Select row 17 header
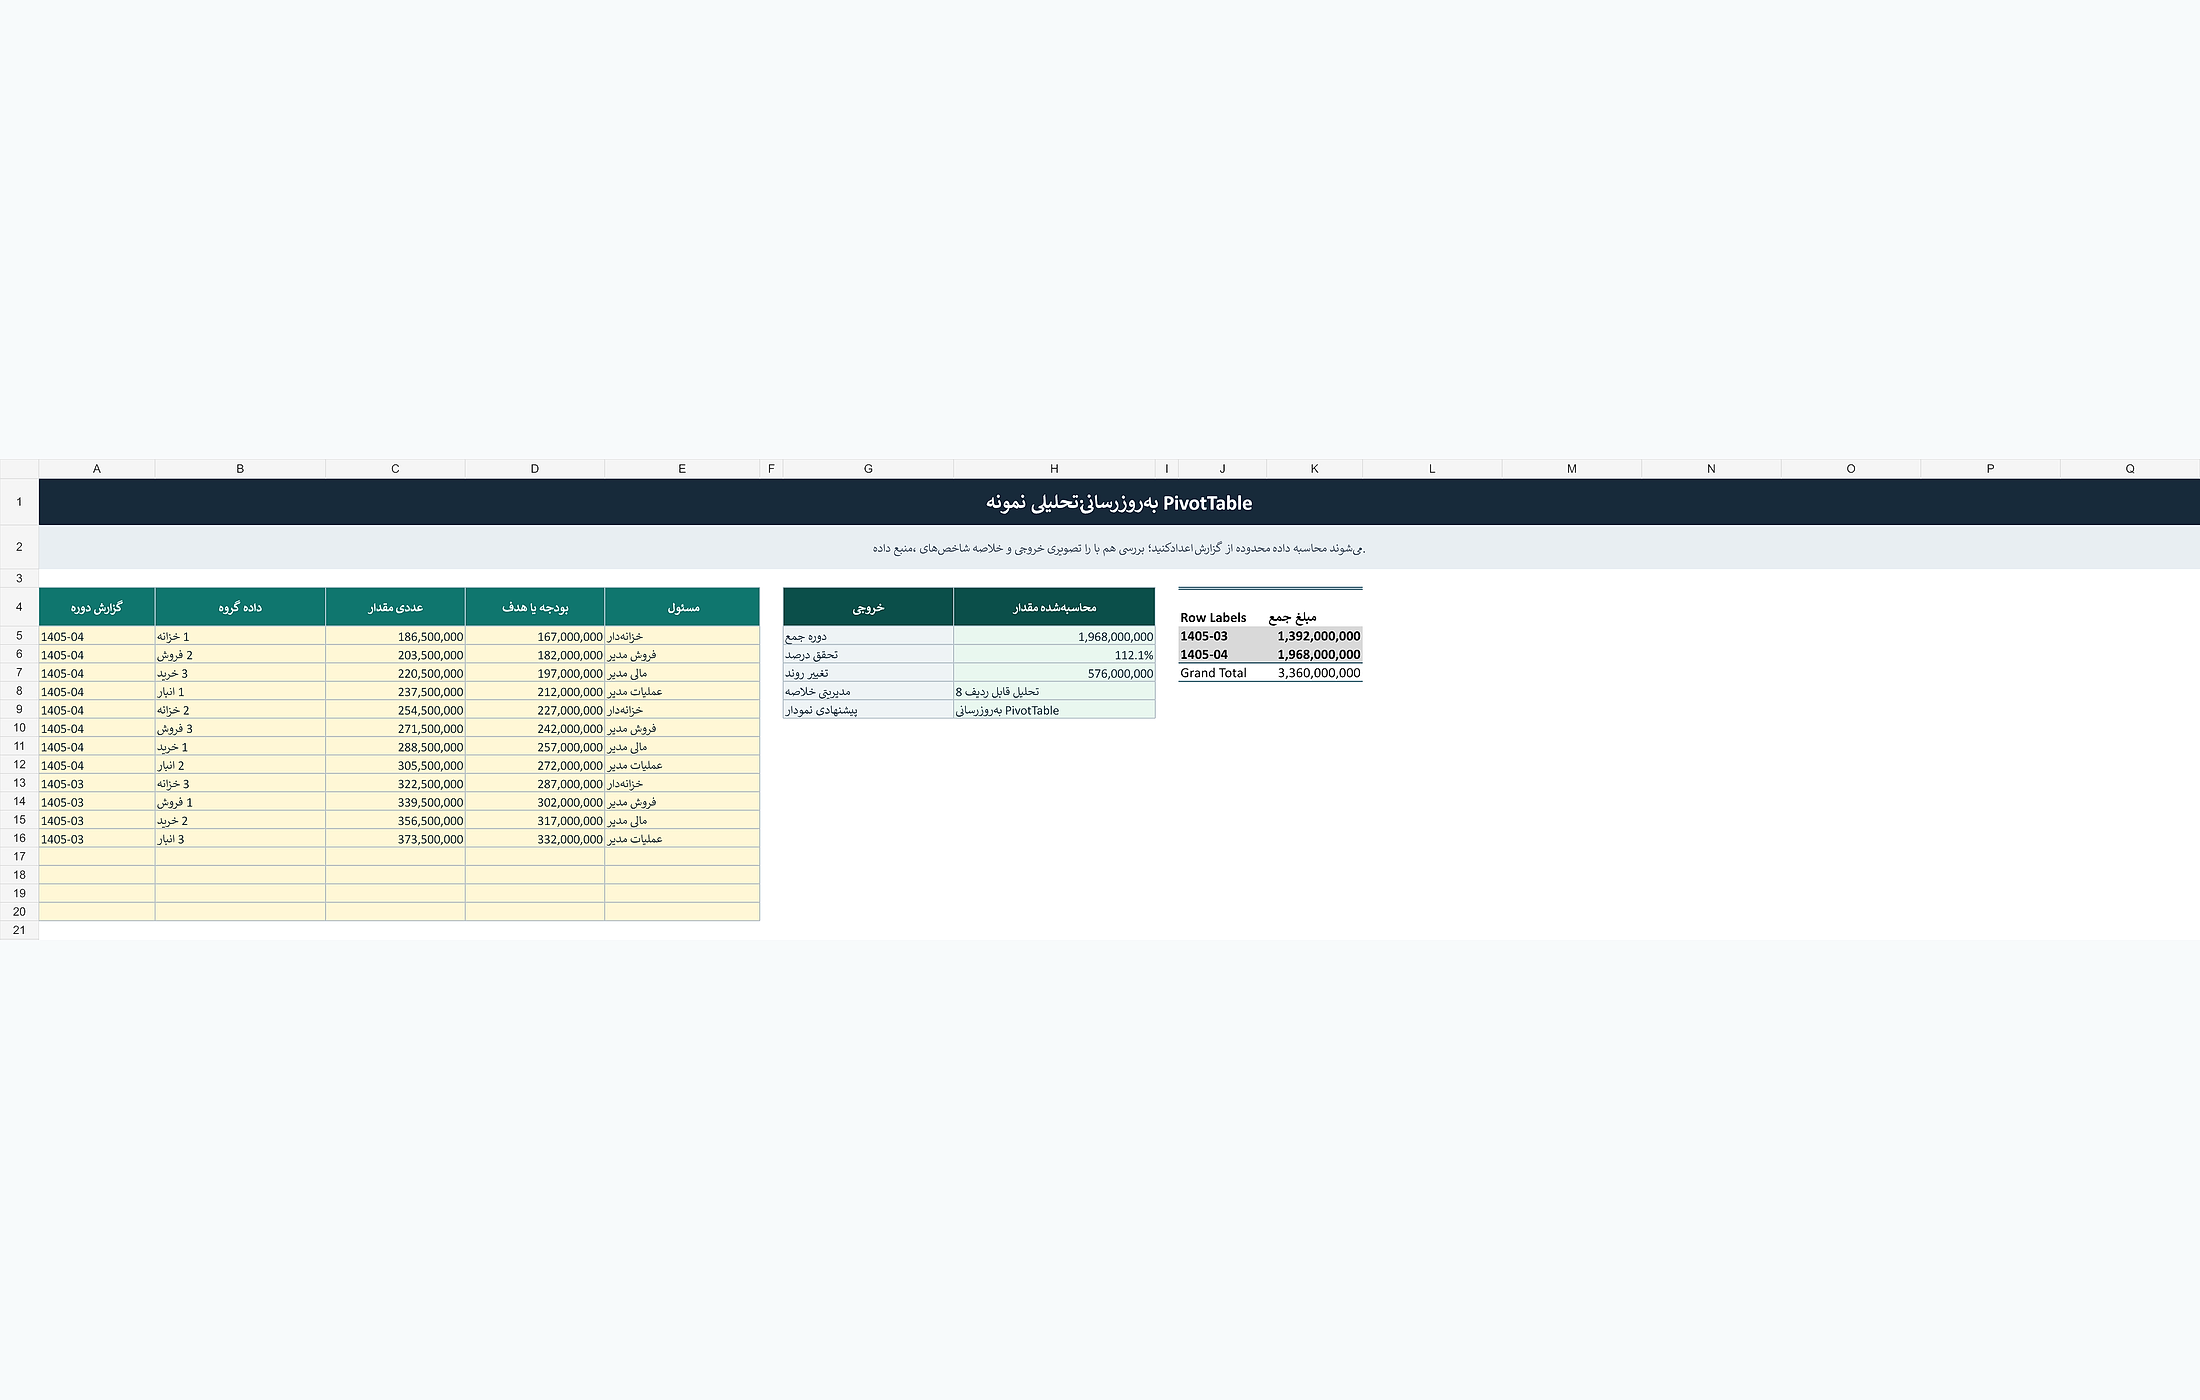This screenshot has height=1400, width=2200. [x=19, y=857]
